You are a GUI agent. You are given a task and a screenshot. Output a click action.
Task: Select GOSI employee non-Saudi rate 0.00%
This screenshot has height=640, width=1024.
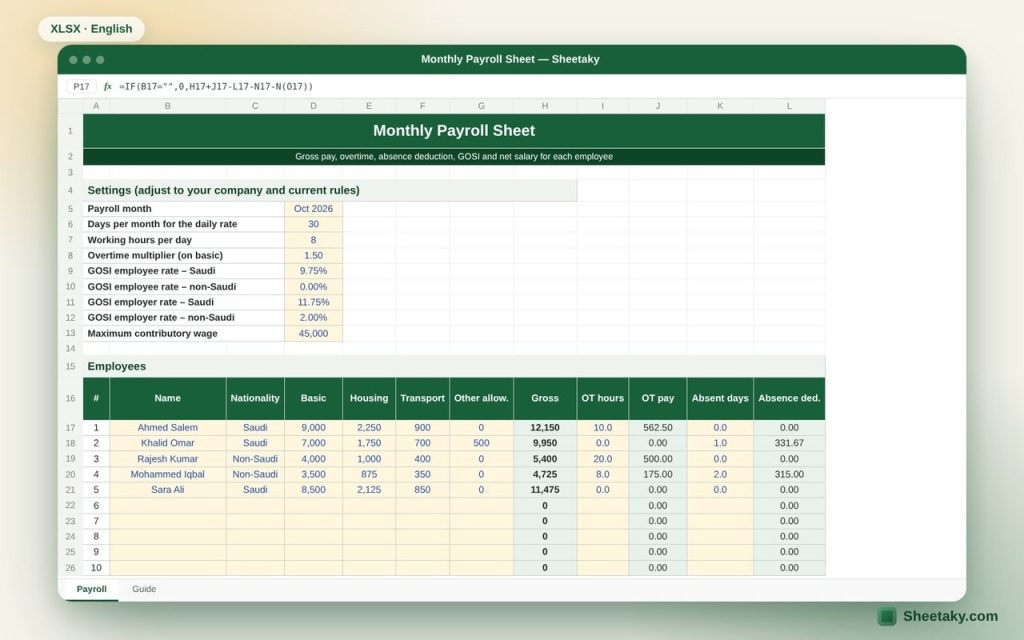point(313,287)
